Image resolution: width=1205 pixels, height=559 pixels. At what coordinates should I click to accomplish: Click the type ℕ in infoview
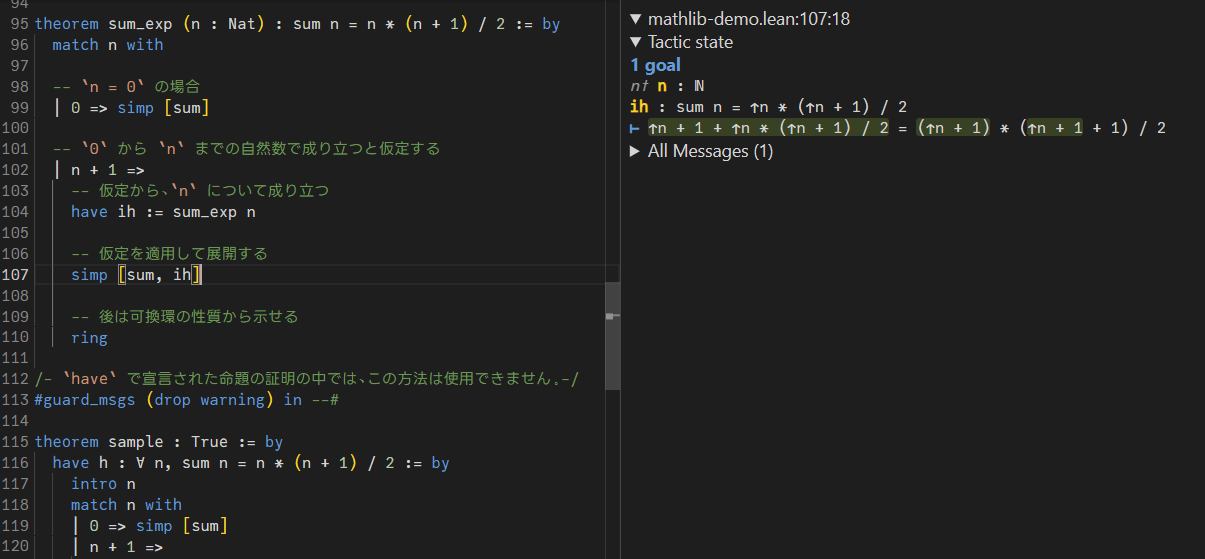[699, 86]
